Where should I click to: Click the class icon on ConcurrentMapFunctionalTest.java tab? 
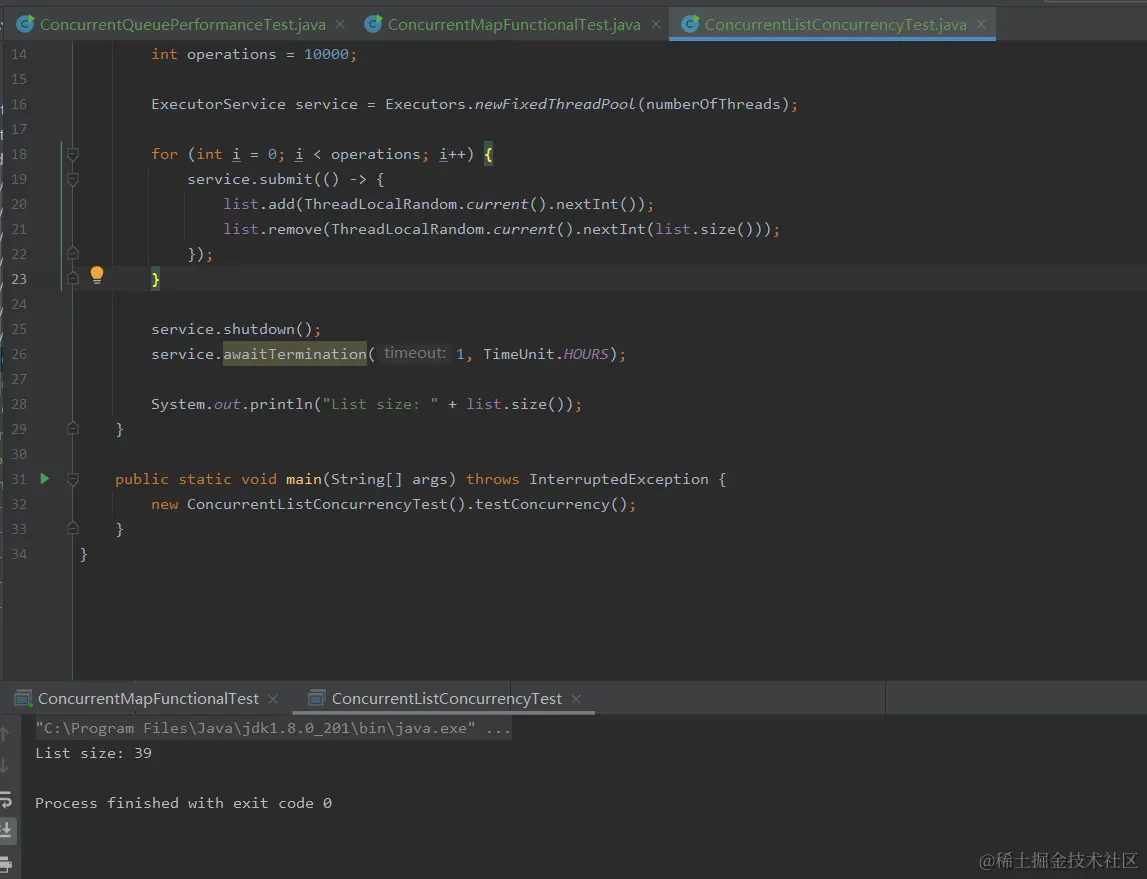pyautogui.click(x=373, y=24)
